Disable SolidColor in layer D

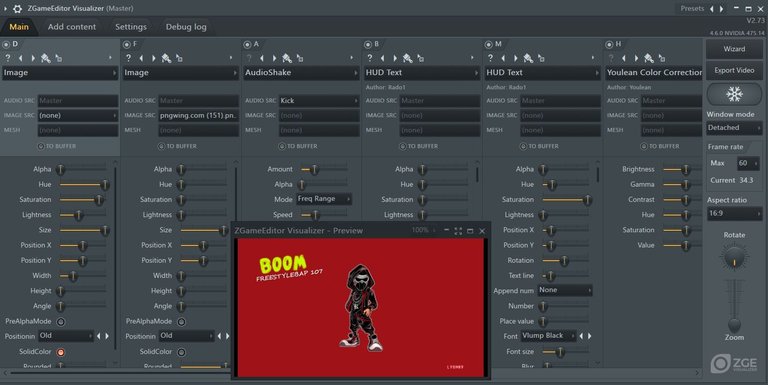click(x=61, y=352)
